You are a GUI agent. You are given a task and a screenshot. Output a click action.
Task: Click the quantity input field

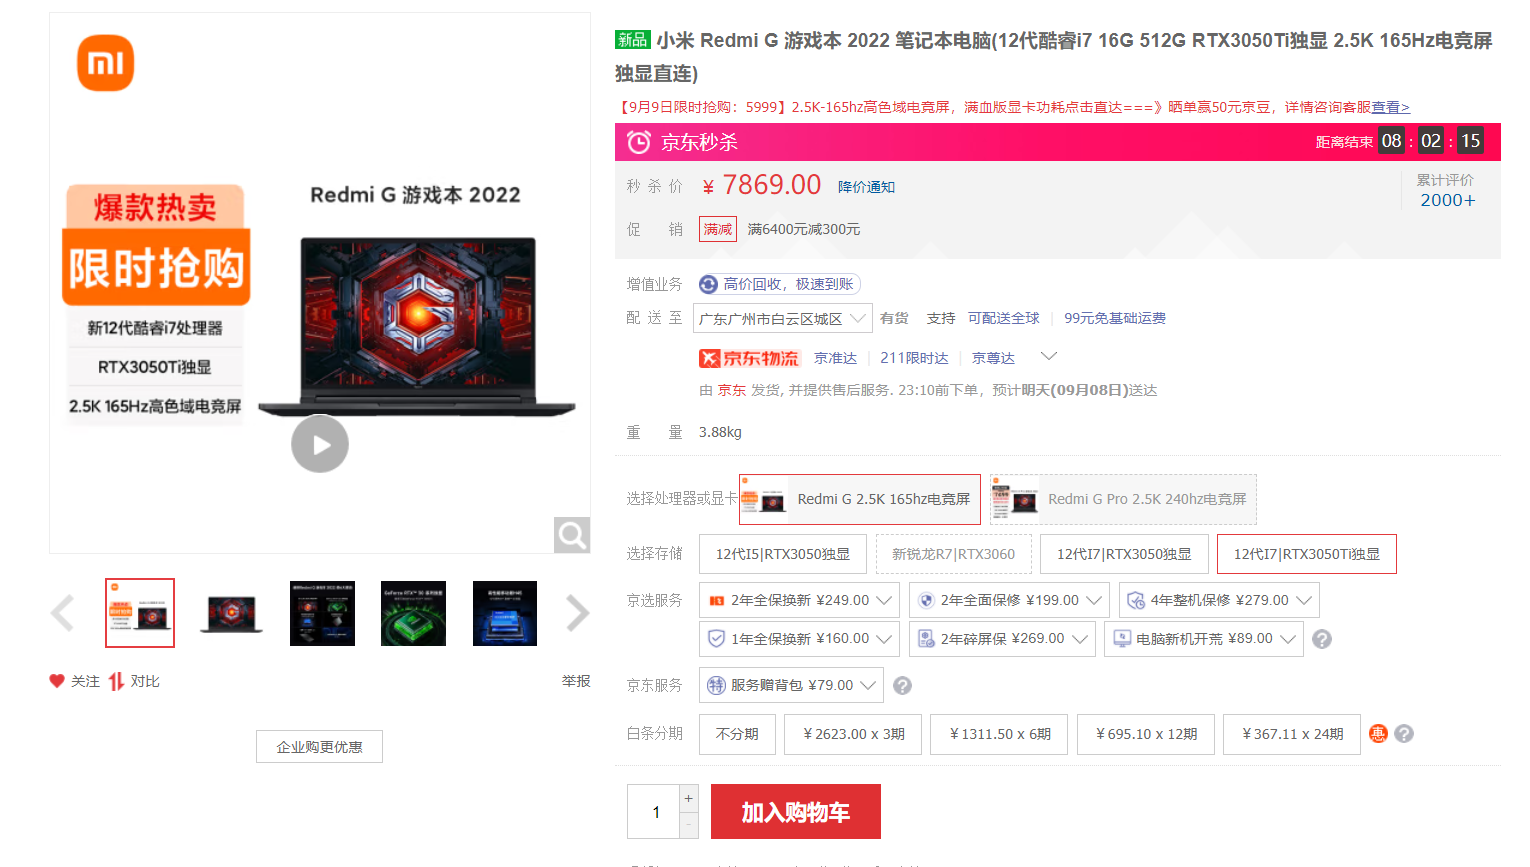click(654, 812)
